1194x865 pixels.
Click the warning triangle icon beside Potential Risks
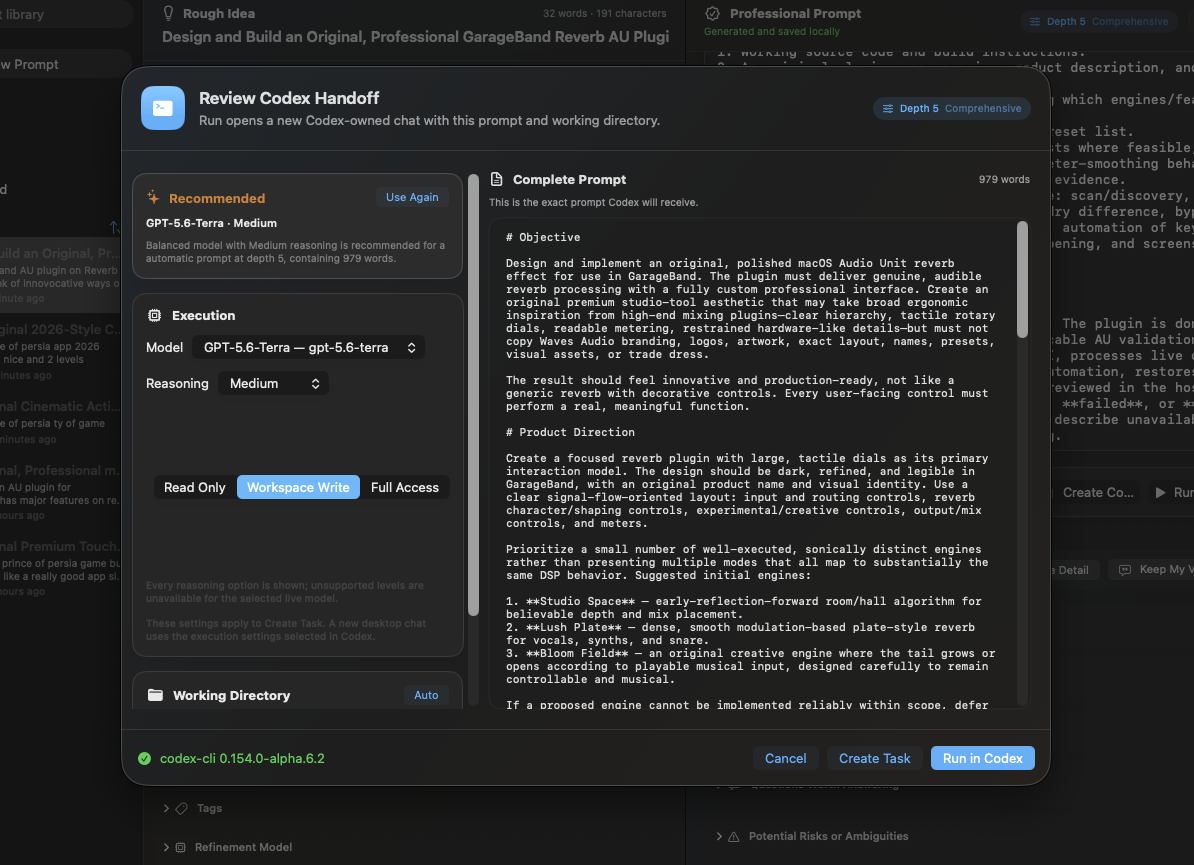[733, 836]
